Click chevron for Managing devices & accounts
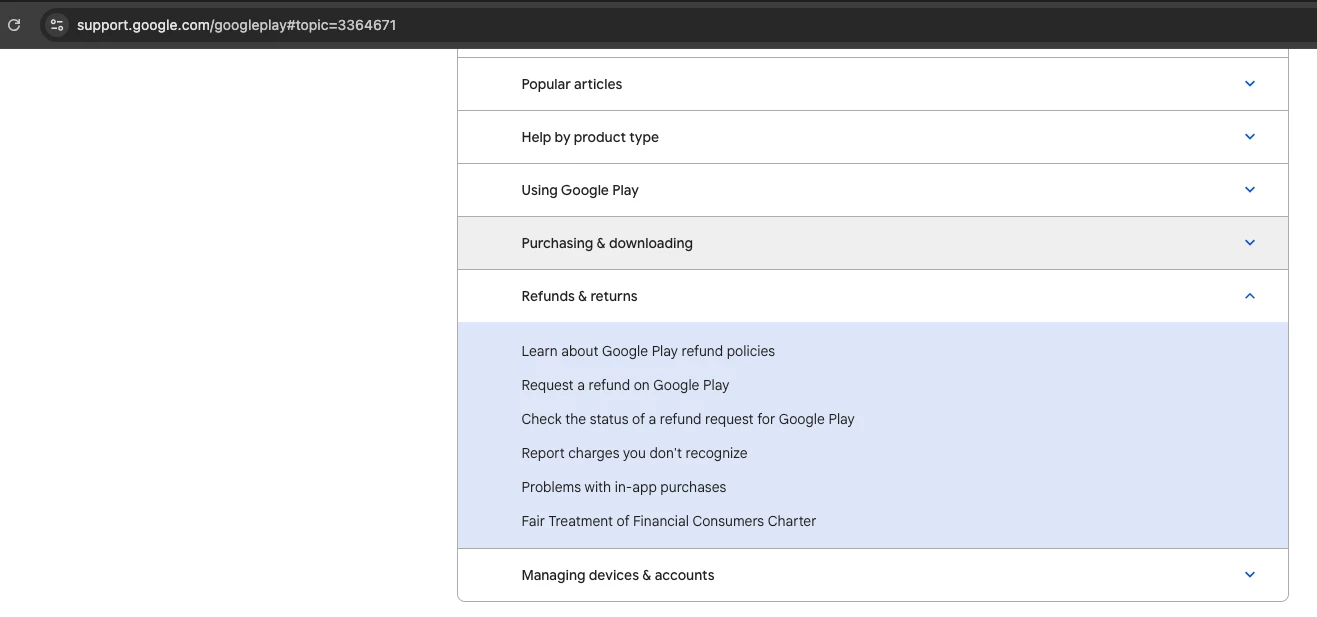Image resolution: width=1317 pixels, height=617 pixels. [x=1249, y=575]
